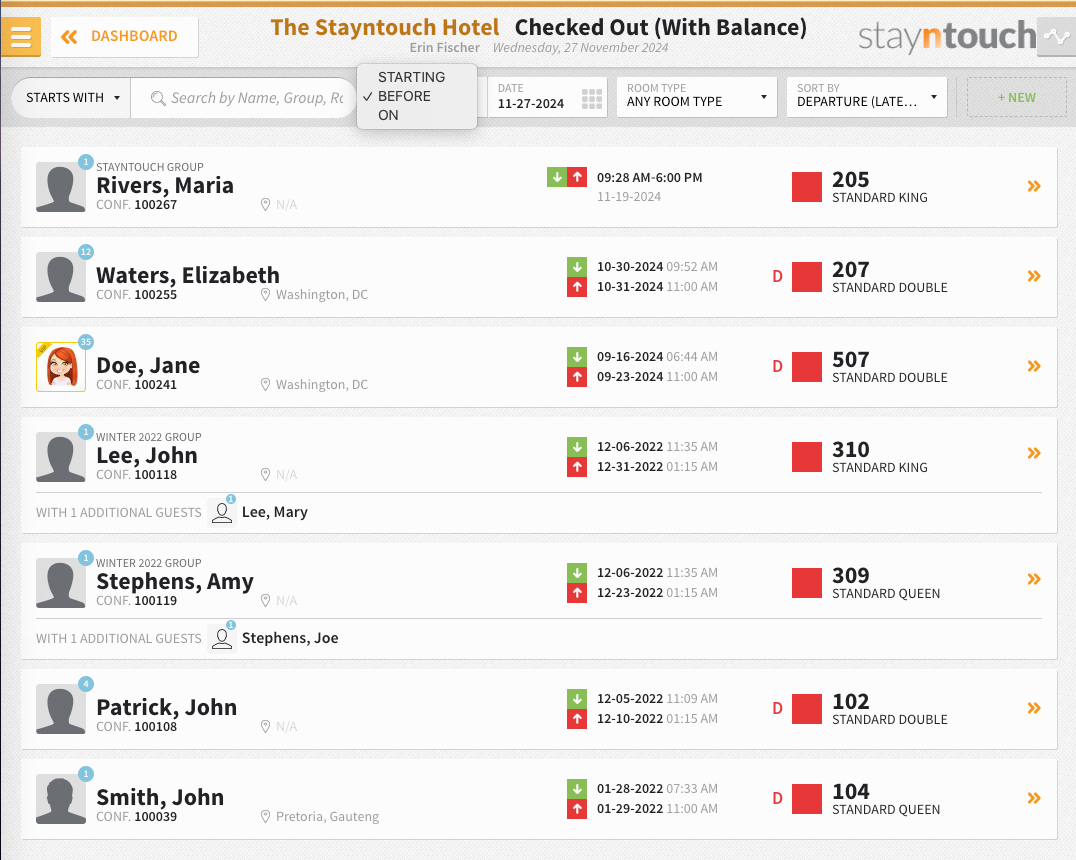Click The Stayntouch Hotel title
The image size is (1076, 860).
385,27
